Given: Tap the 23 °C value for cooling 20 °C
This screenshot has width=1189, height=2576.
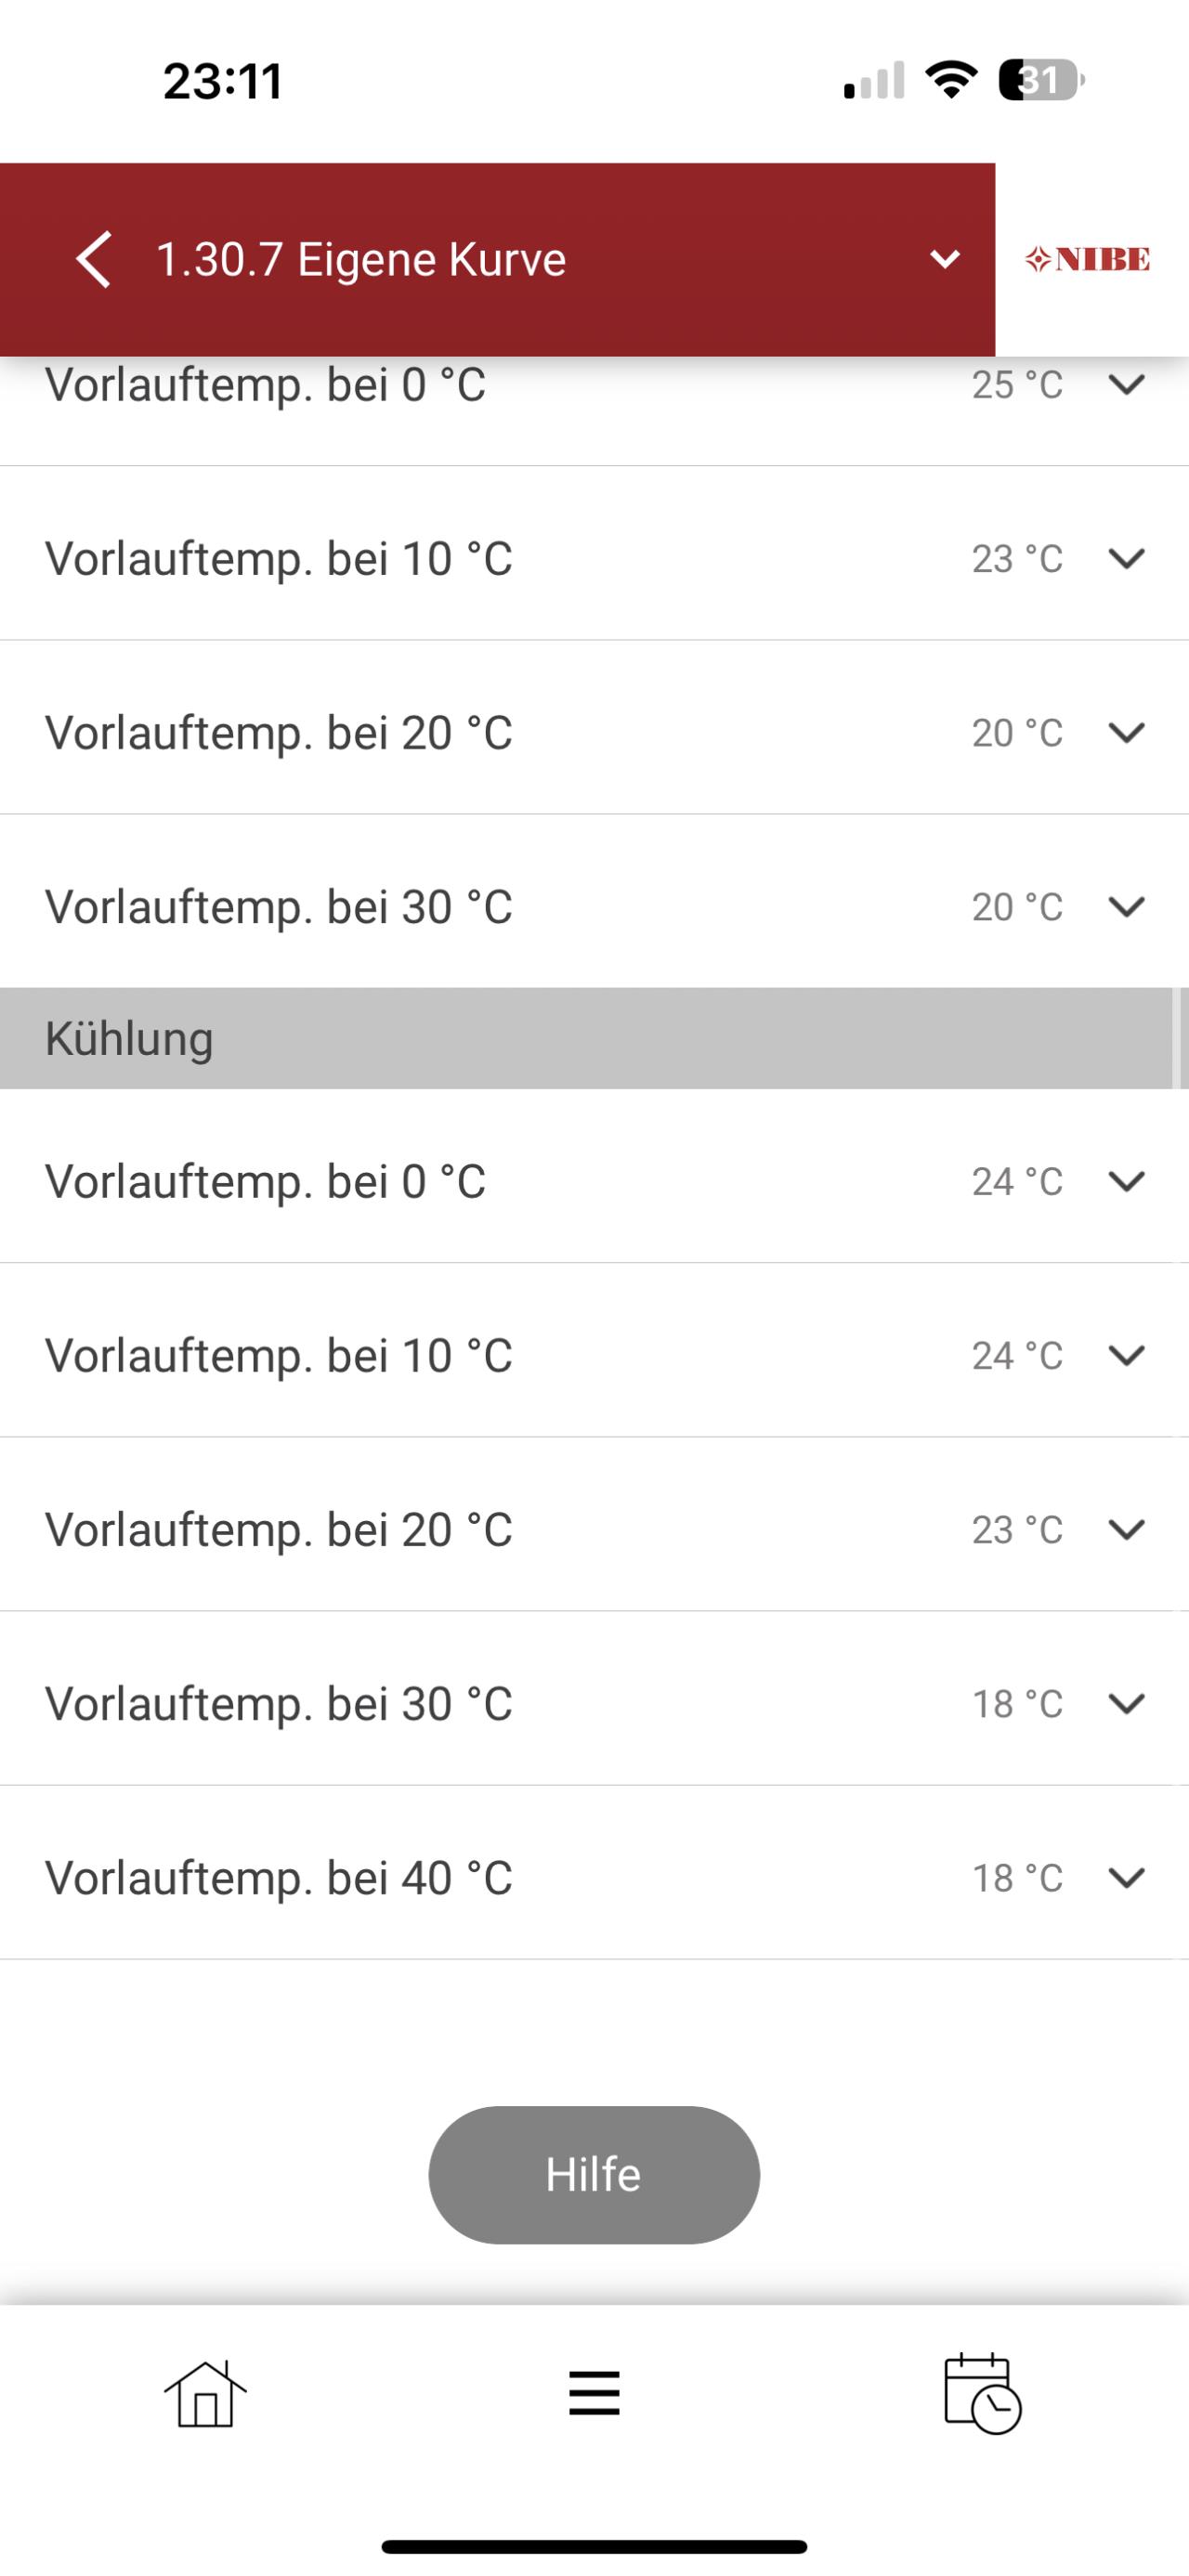Looking at the screenshot, I should (x=1017, y=1530).
